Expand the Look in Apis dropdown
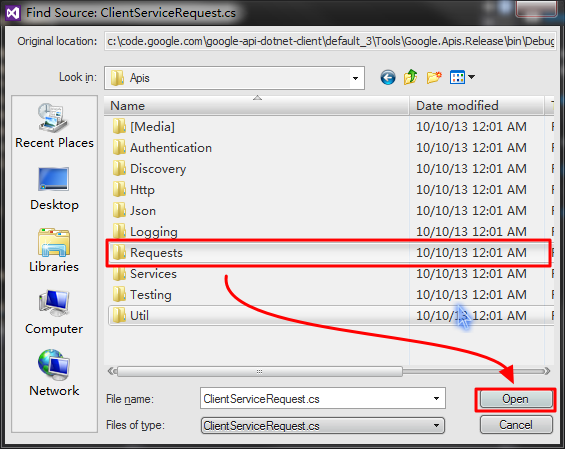The width and height of the screenshot is (565, 449). tap(355, 78)
